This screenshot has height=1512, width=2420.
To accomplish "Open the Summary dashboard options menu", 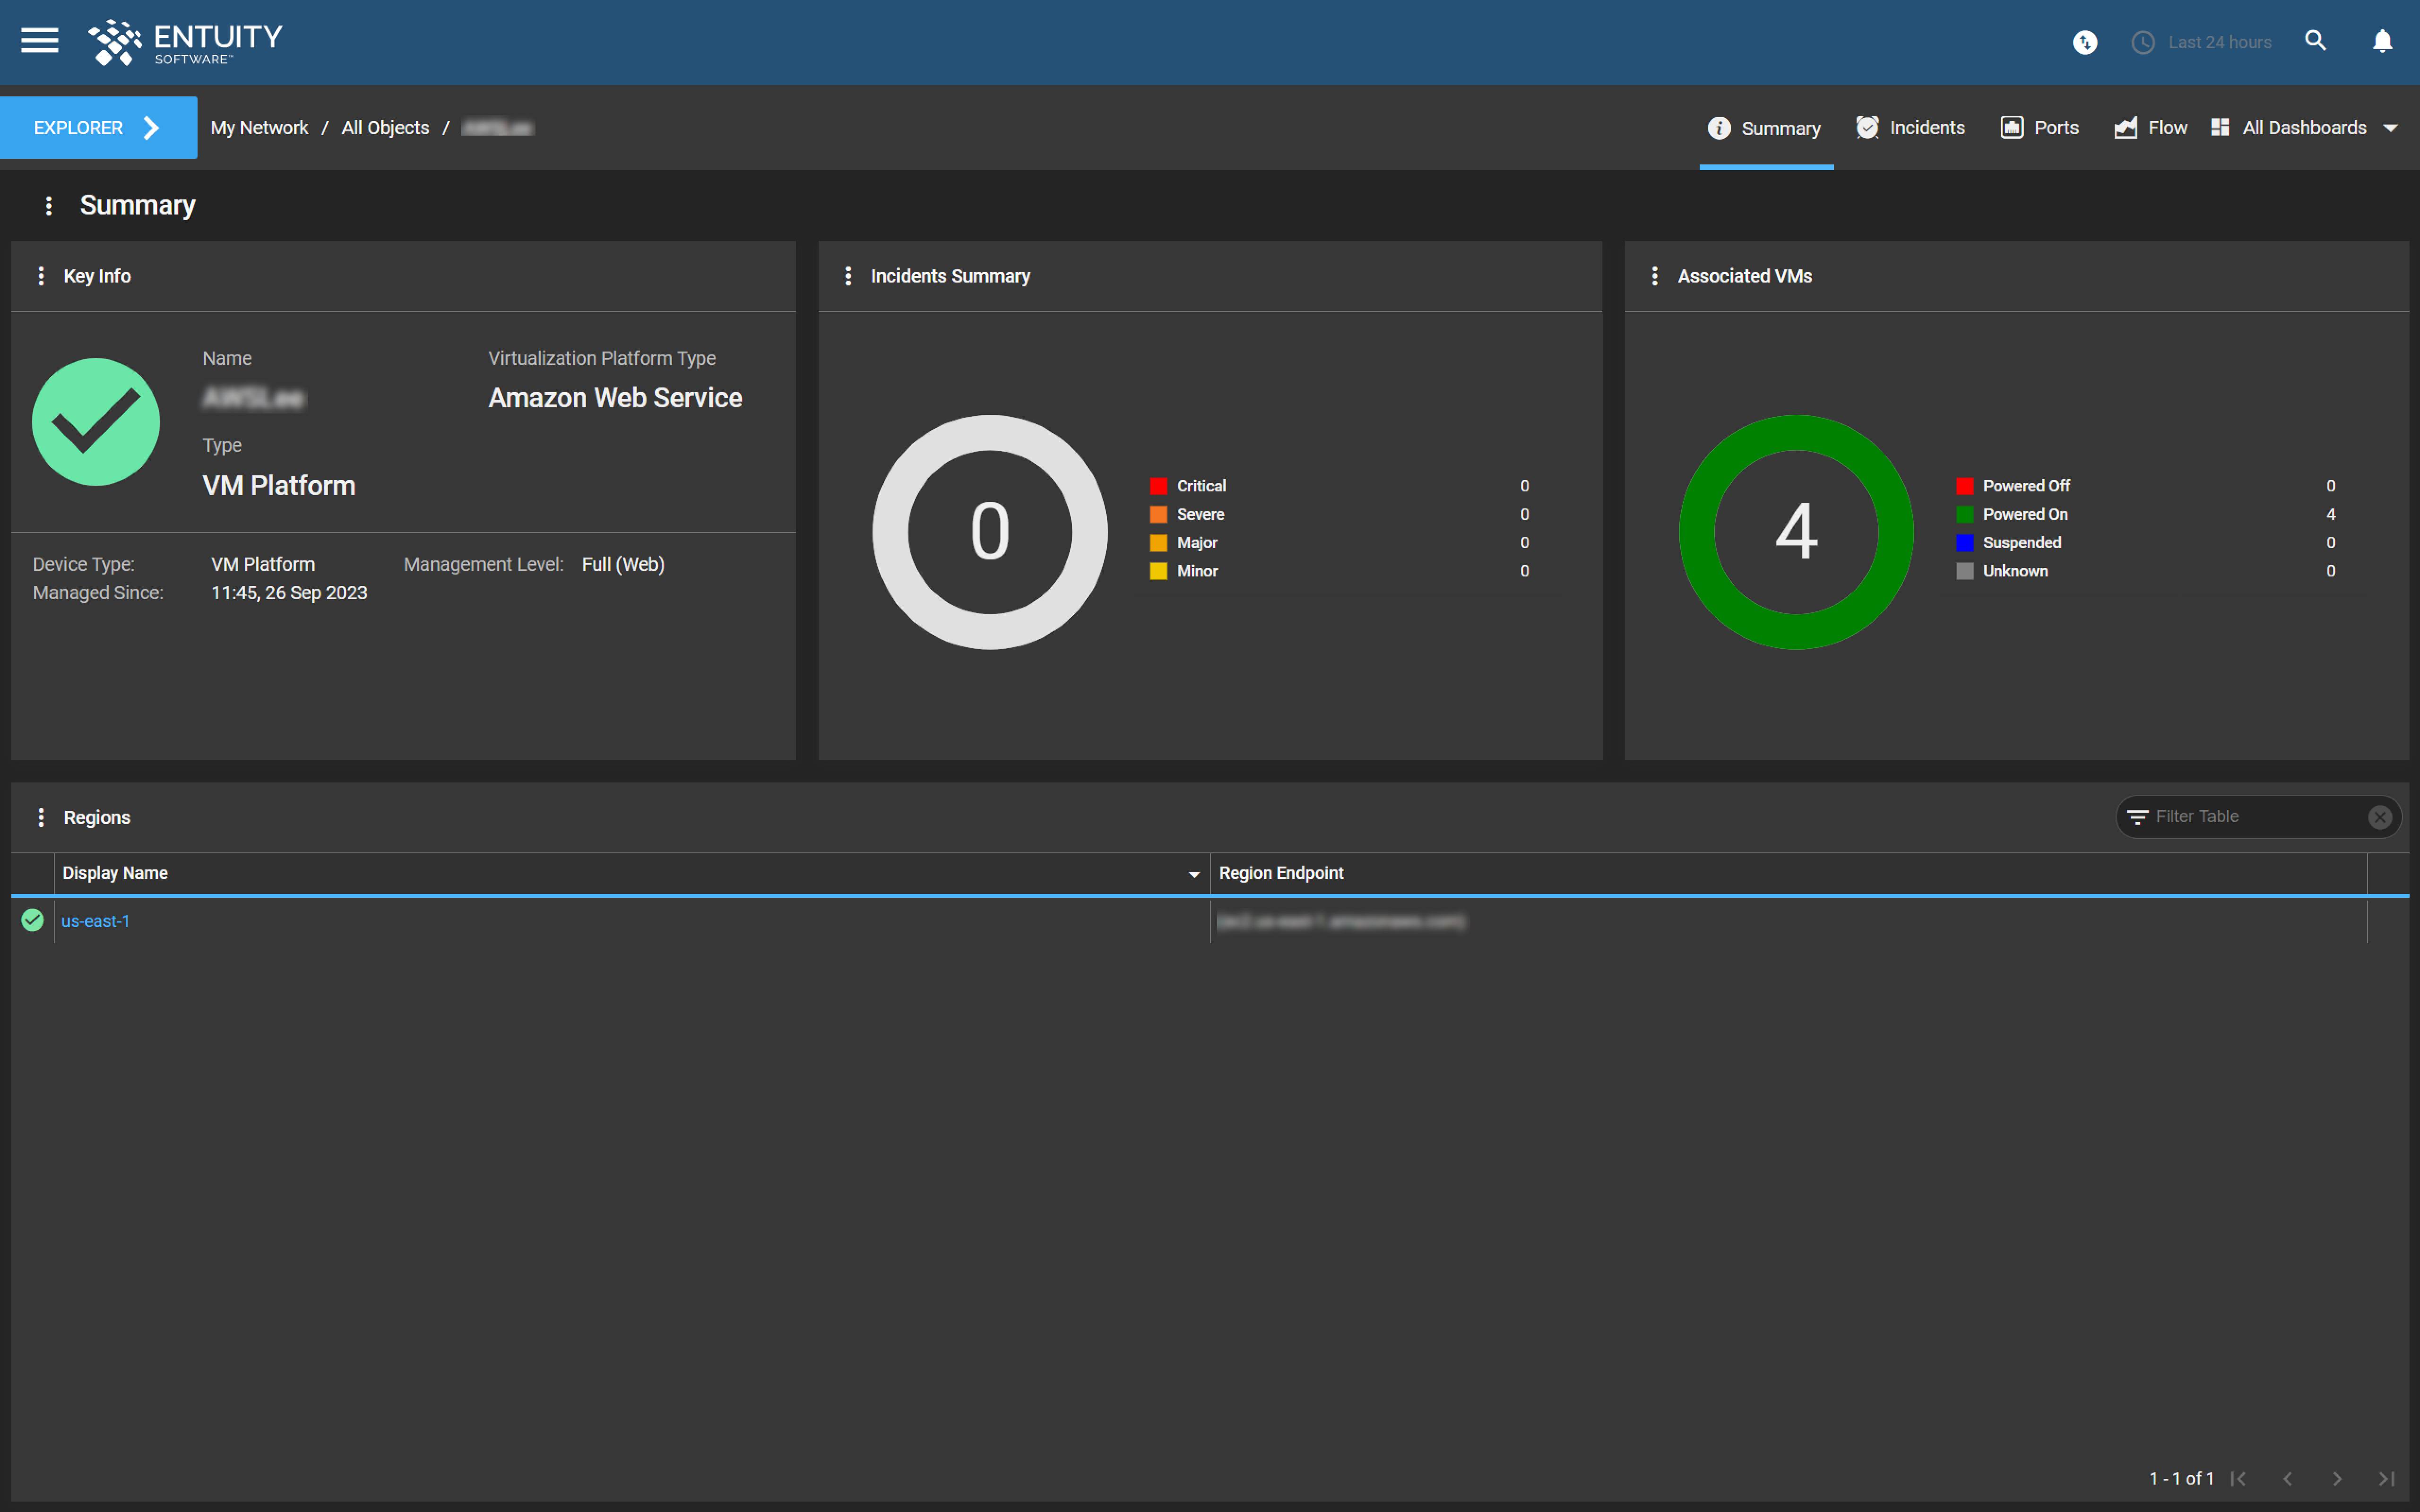I will (x=49, y=205).
